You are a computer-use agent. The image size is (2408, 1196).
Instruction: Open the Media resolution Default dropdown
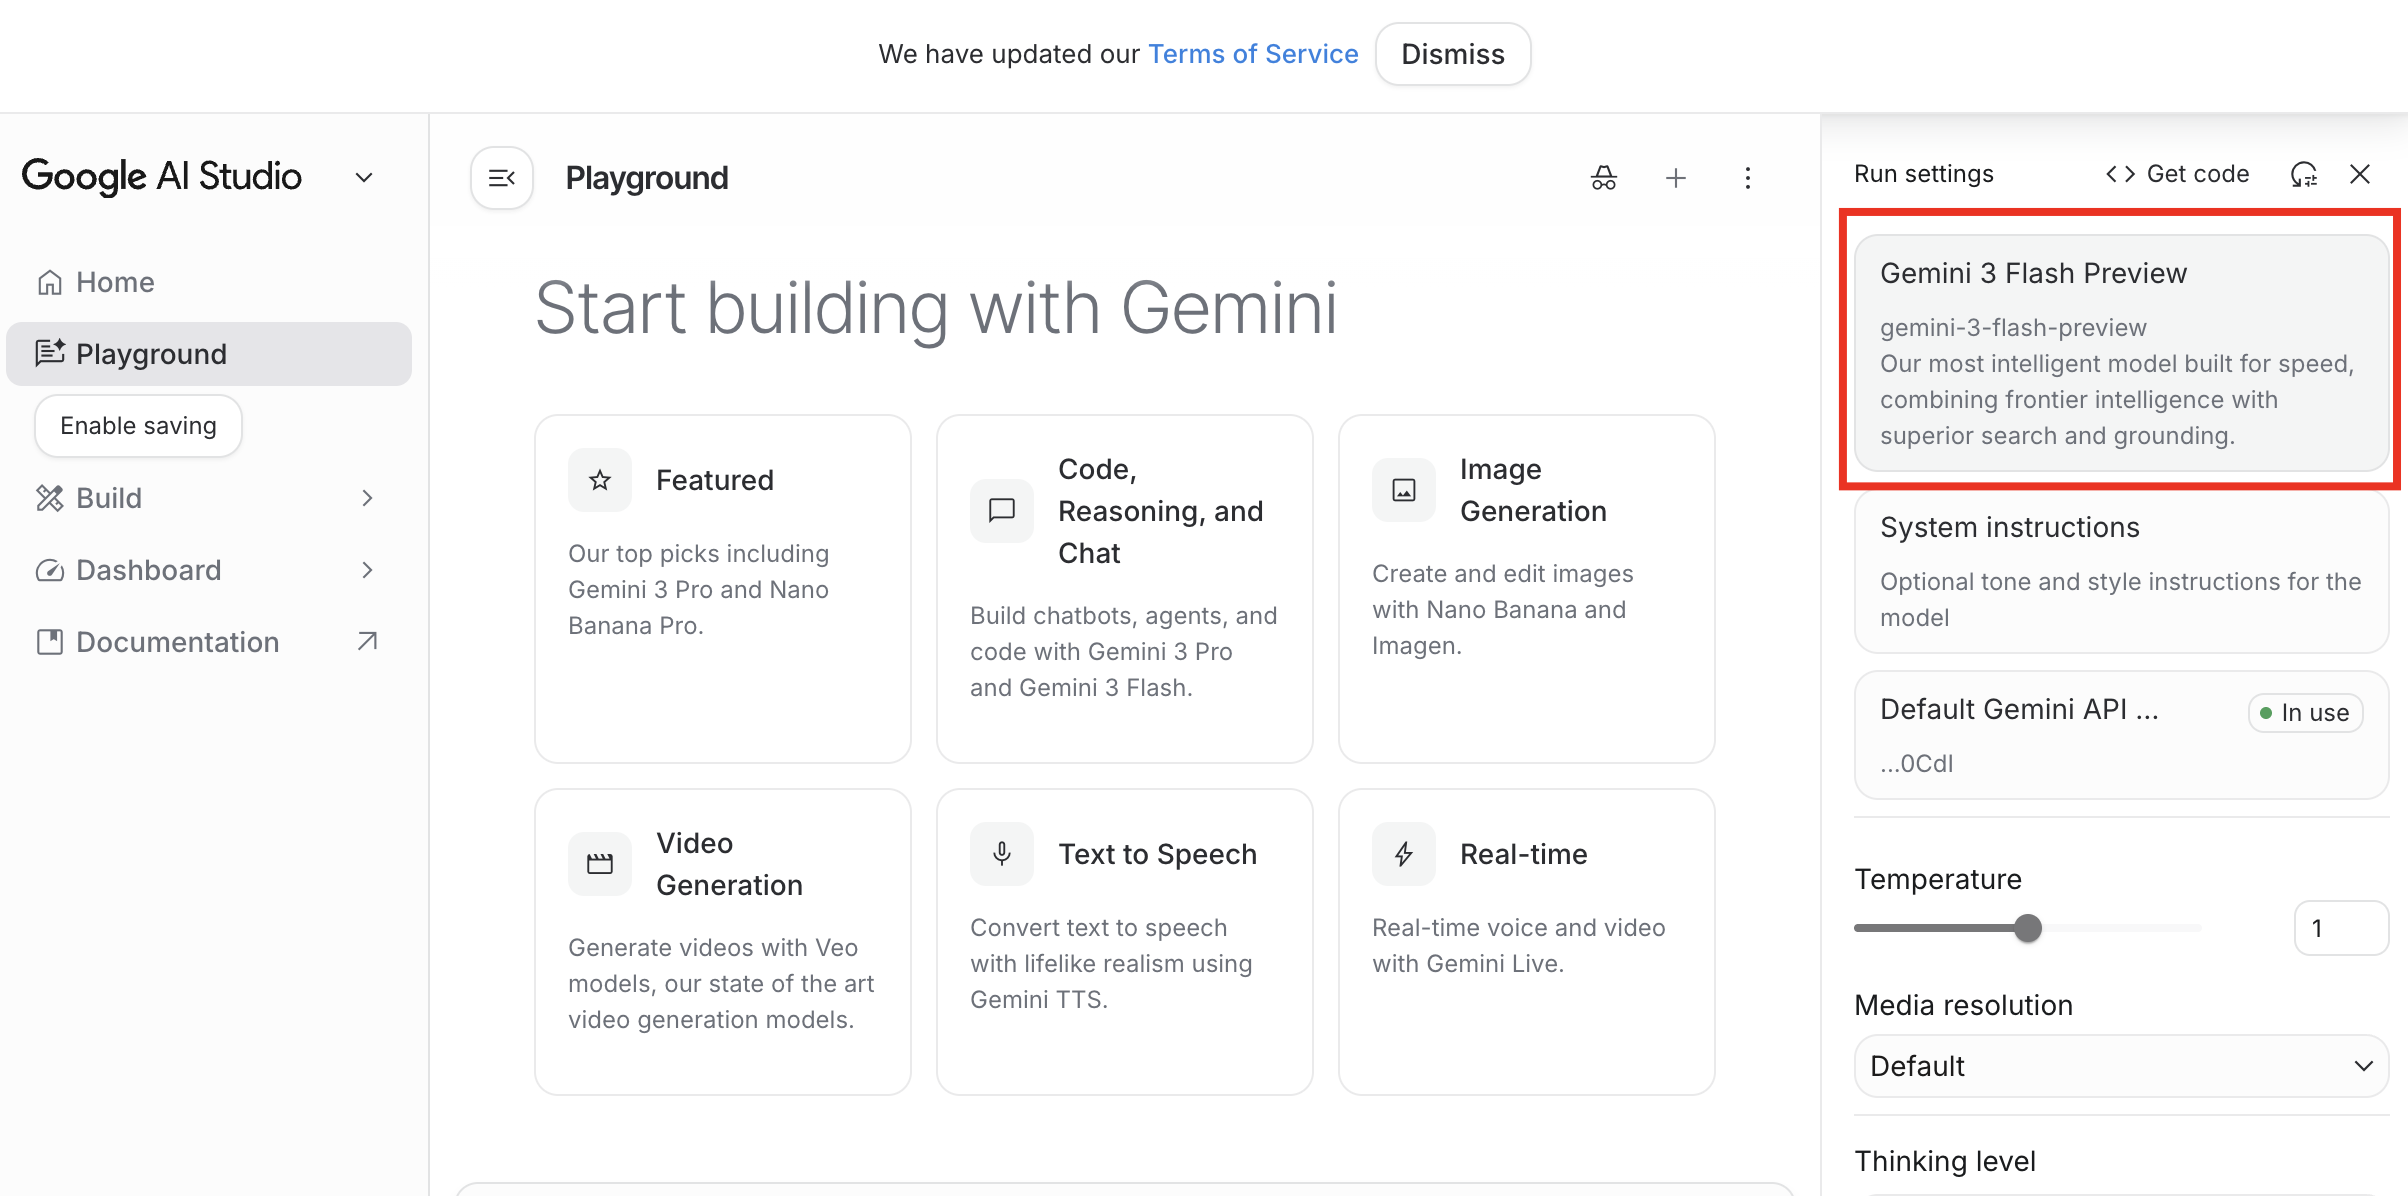[2120, 1066]
